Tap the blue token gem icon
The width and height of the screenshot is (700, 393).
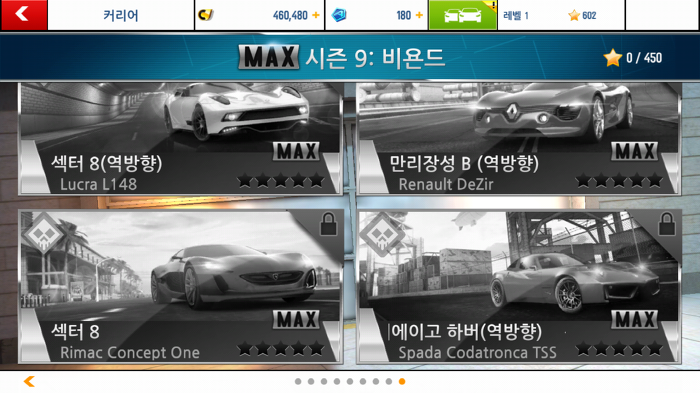tap(339, 15)
